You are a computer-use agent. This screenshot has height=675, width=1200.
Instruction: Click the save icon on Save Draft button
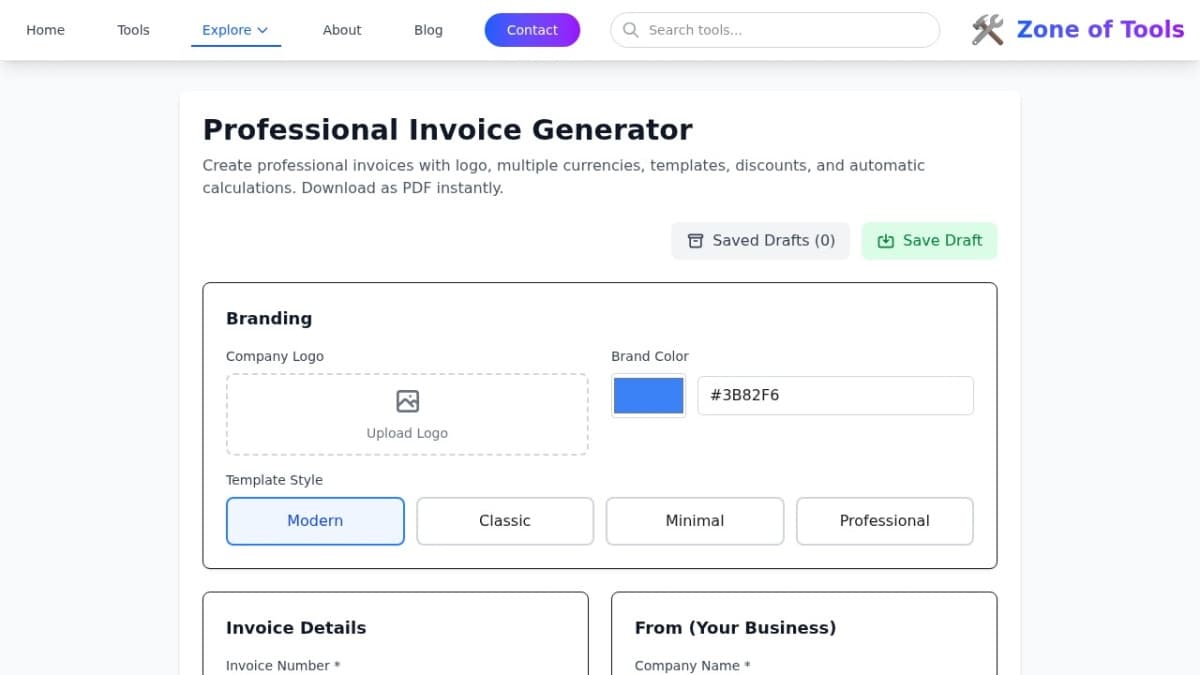pyautogui.click(x=886, y=240)
